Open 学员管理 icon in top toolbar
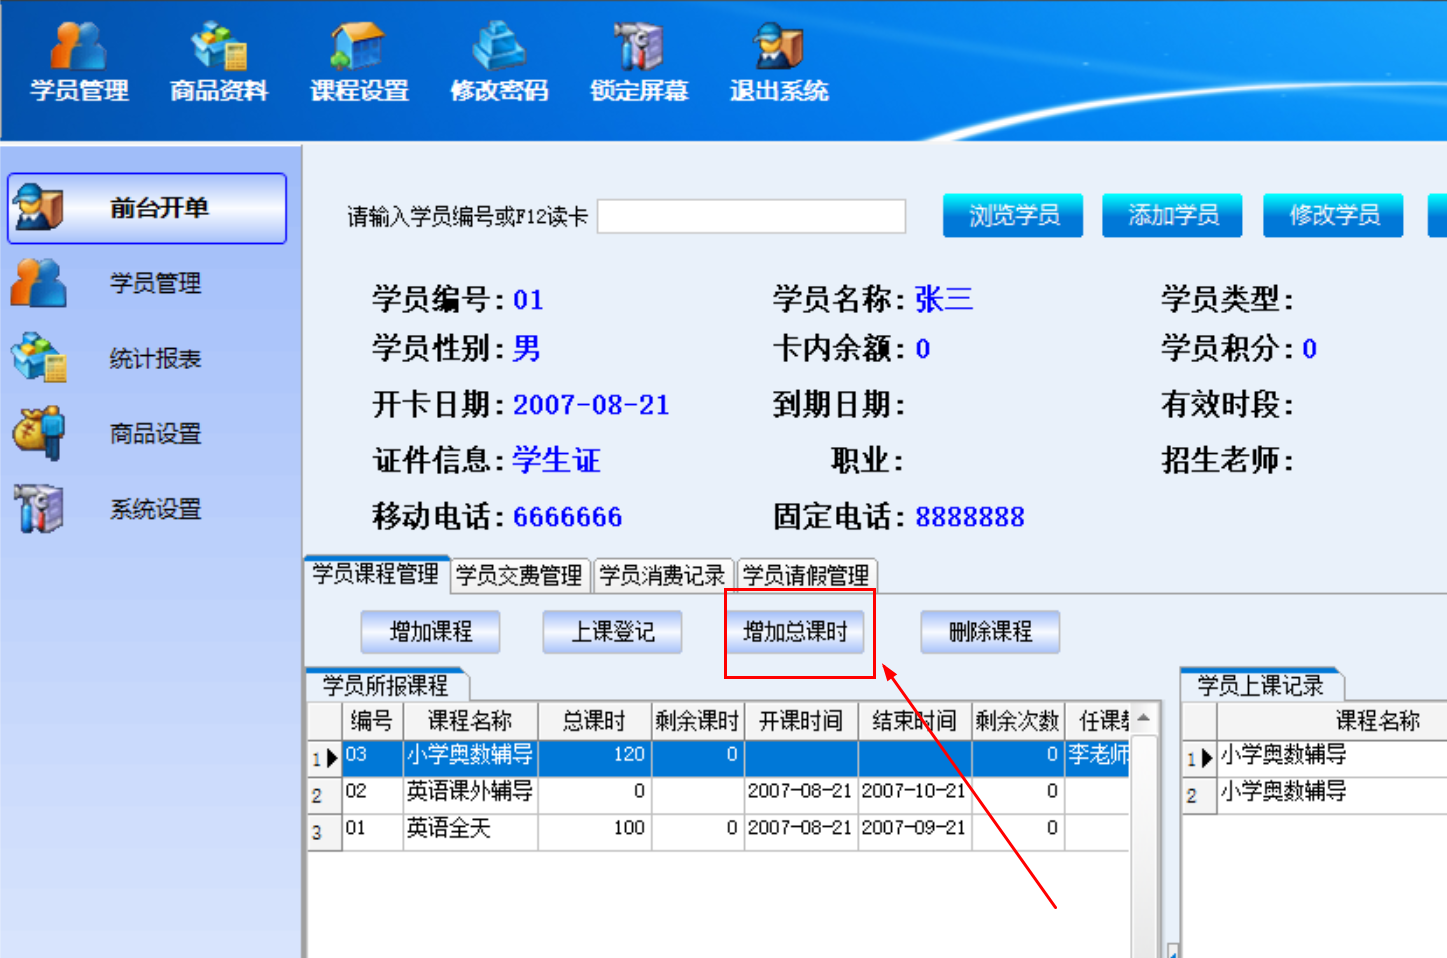 coord(79,62)
